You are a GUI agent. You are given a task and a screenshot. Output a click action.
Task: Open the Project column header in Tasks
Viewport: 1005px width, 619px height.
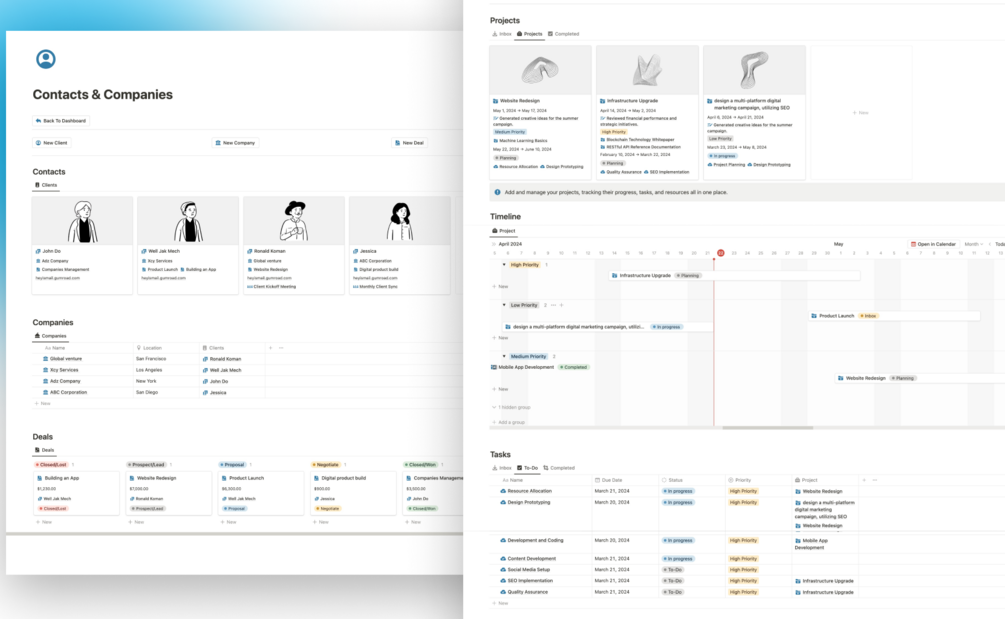click(x=806, y=480)
